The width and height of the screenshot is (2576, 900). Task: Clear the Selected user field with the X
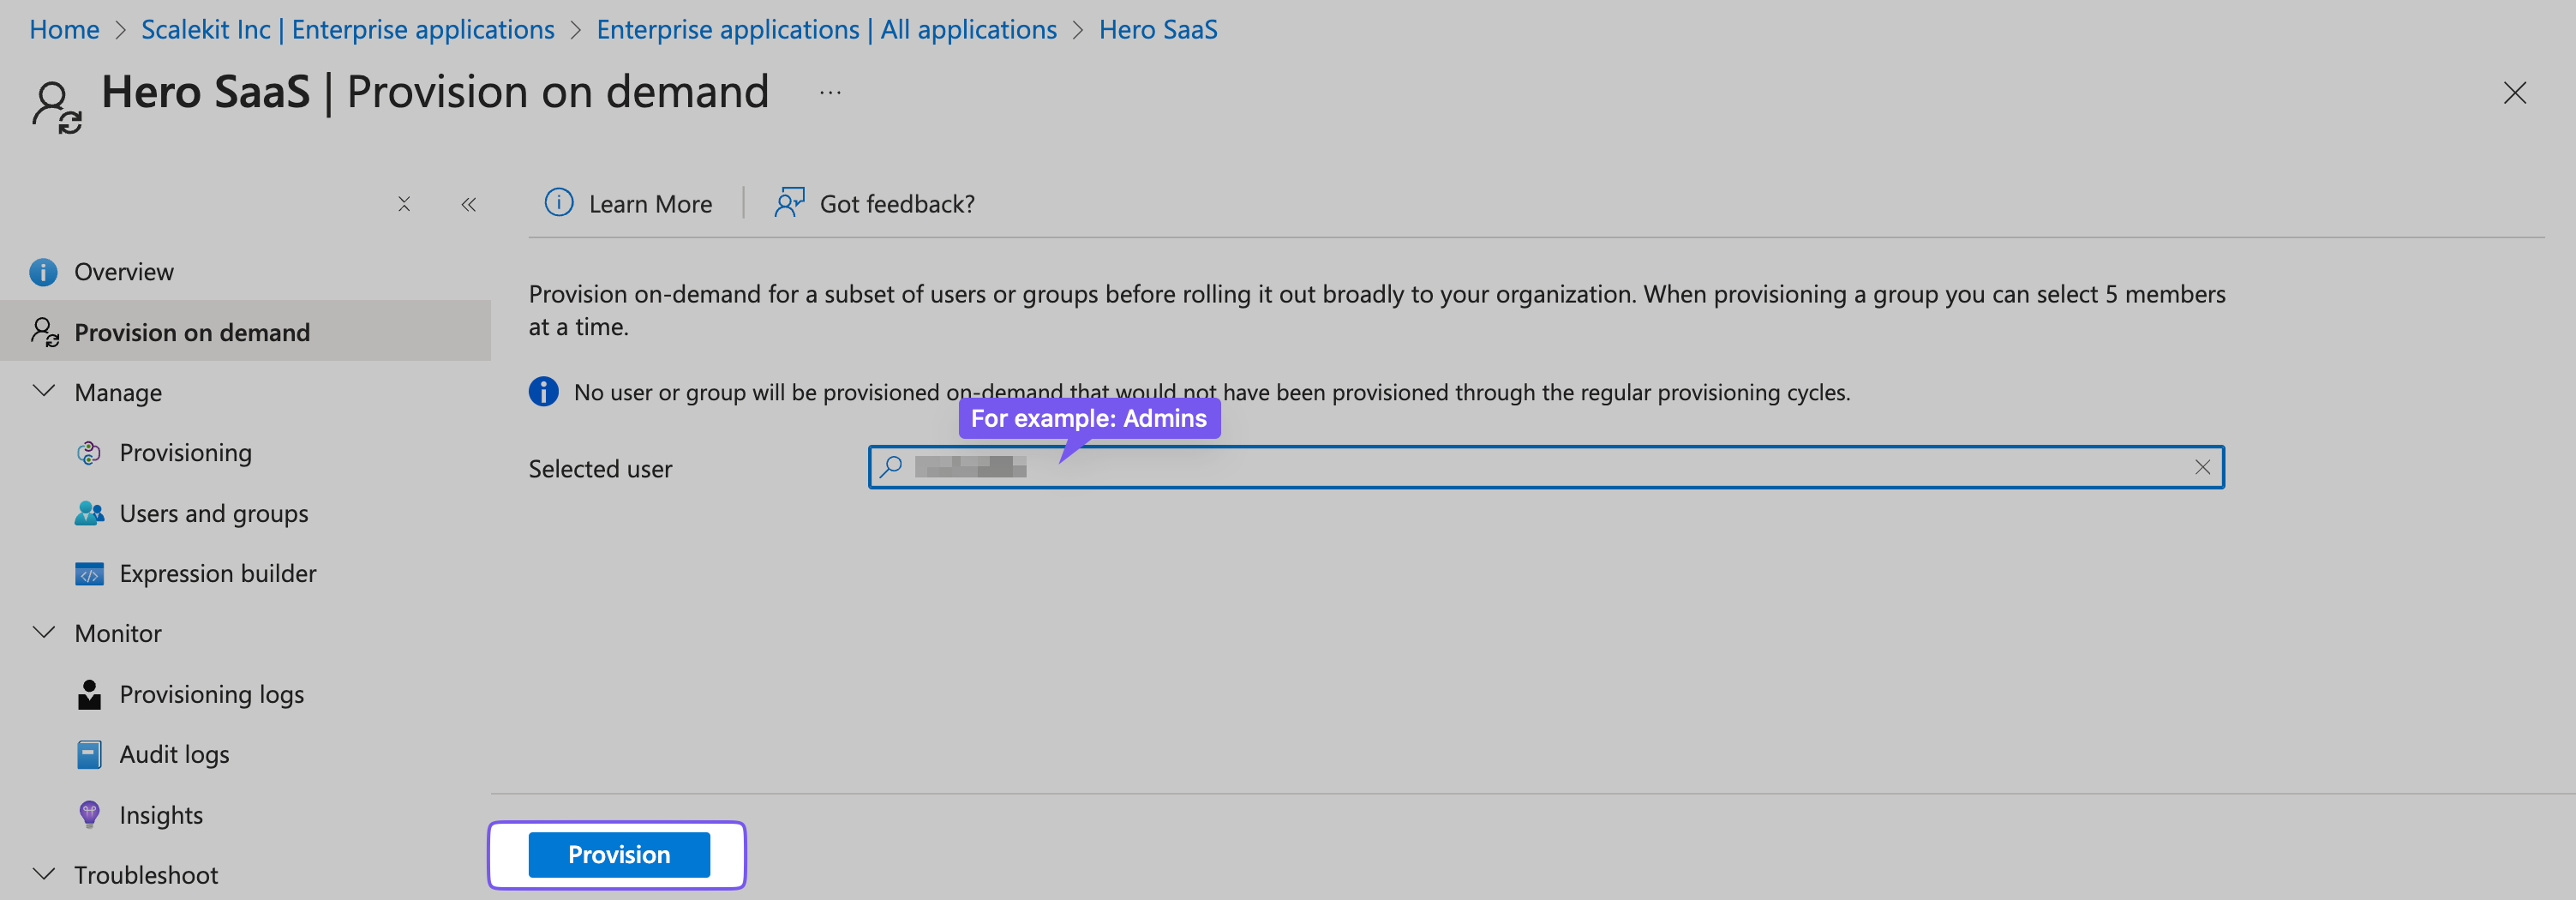point(2202,467)
